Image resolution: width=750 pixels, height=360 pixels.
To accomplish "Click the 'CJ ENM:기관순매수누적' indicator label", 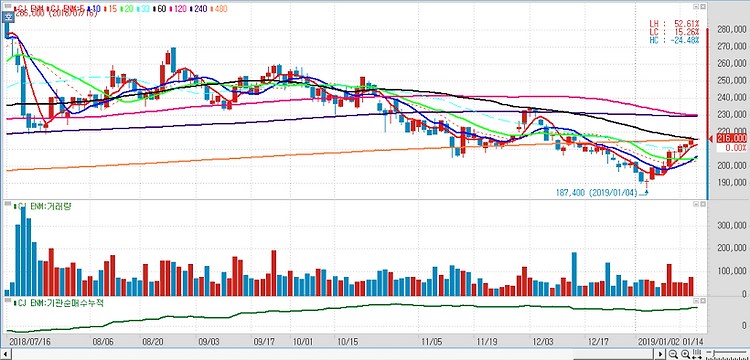I will (59, 303).
